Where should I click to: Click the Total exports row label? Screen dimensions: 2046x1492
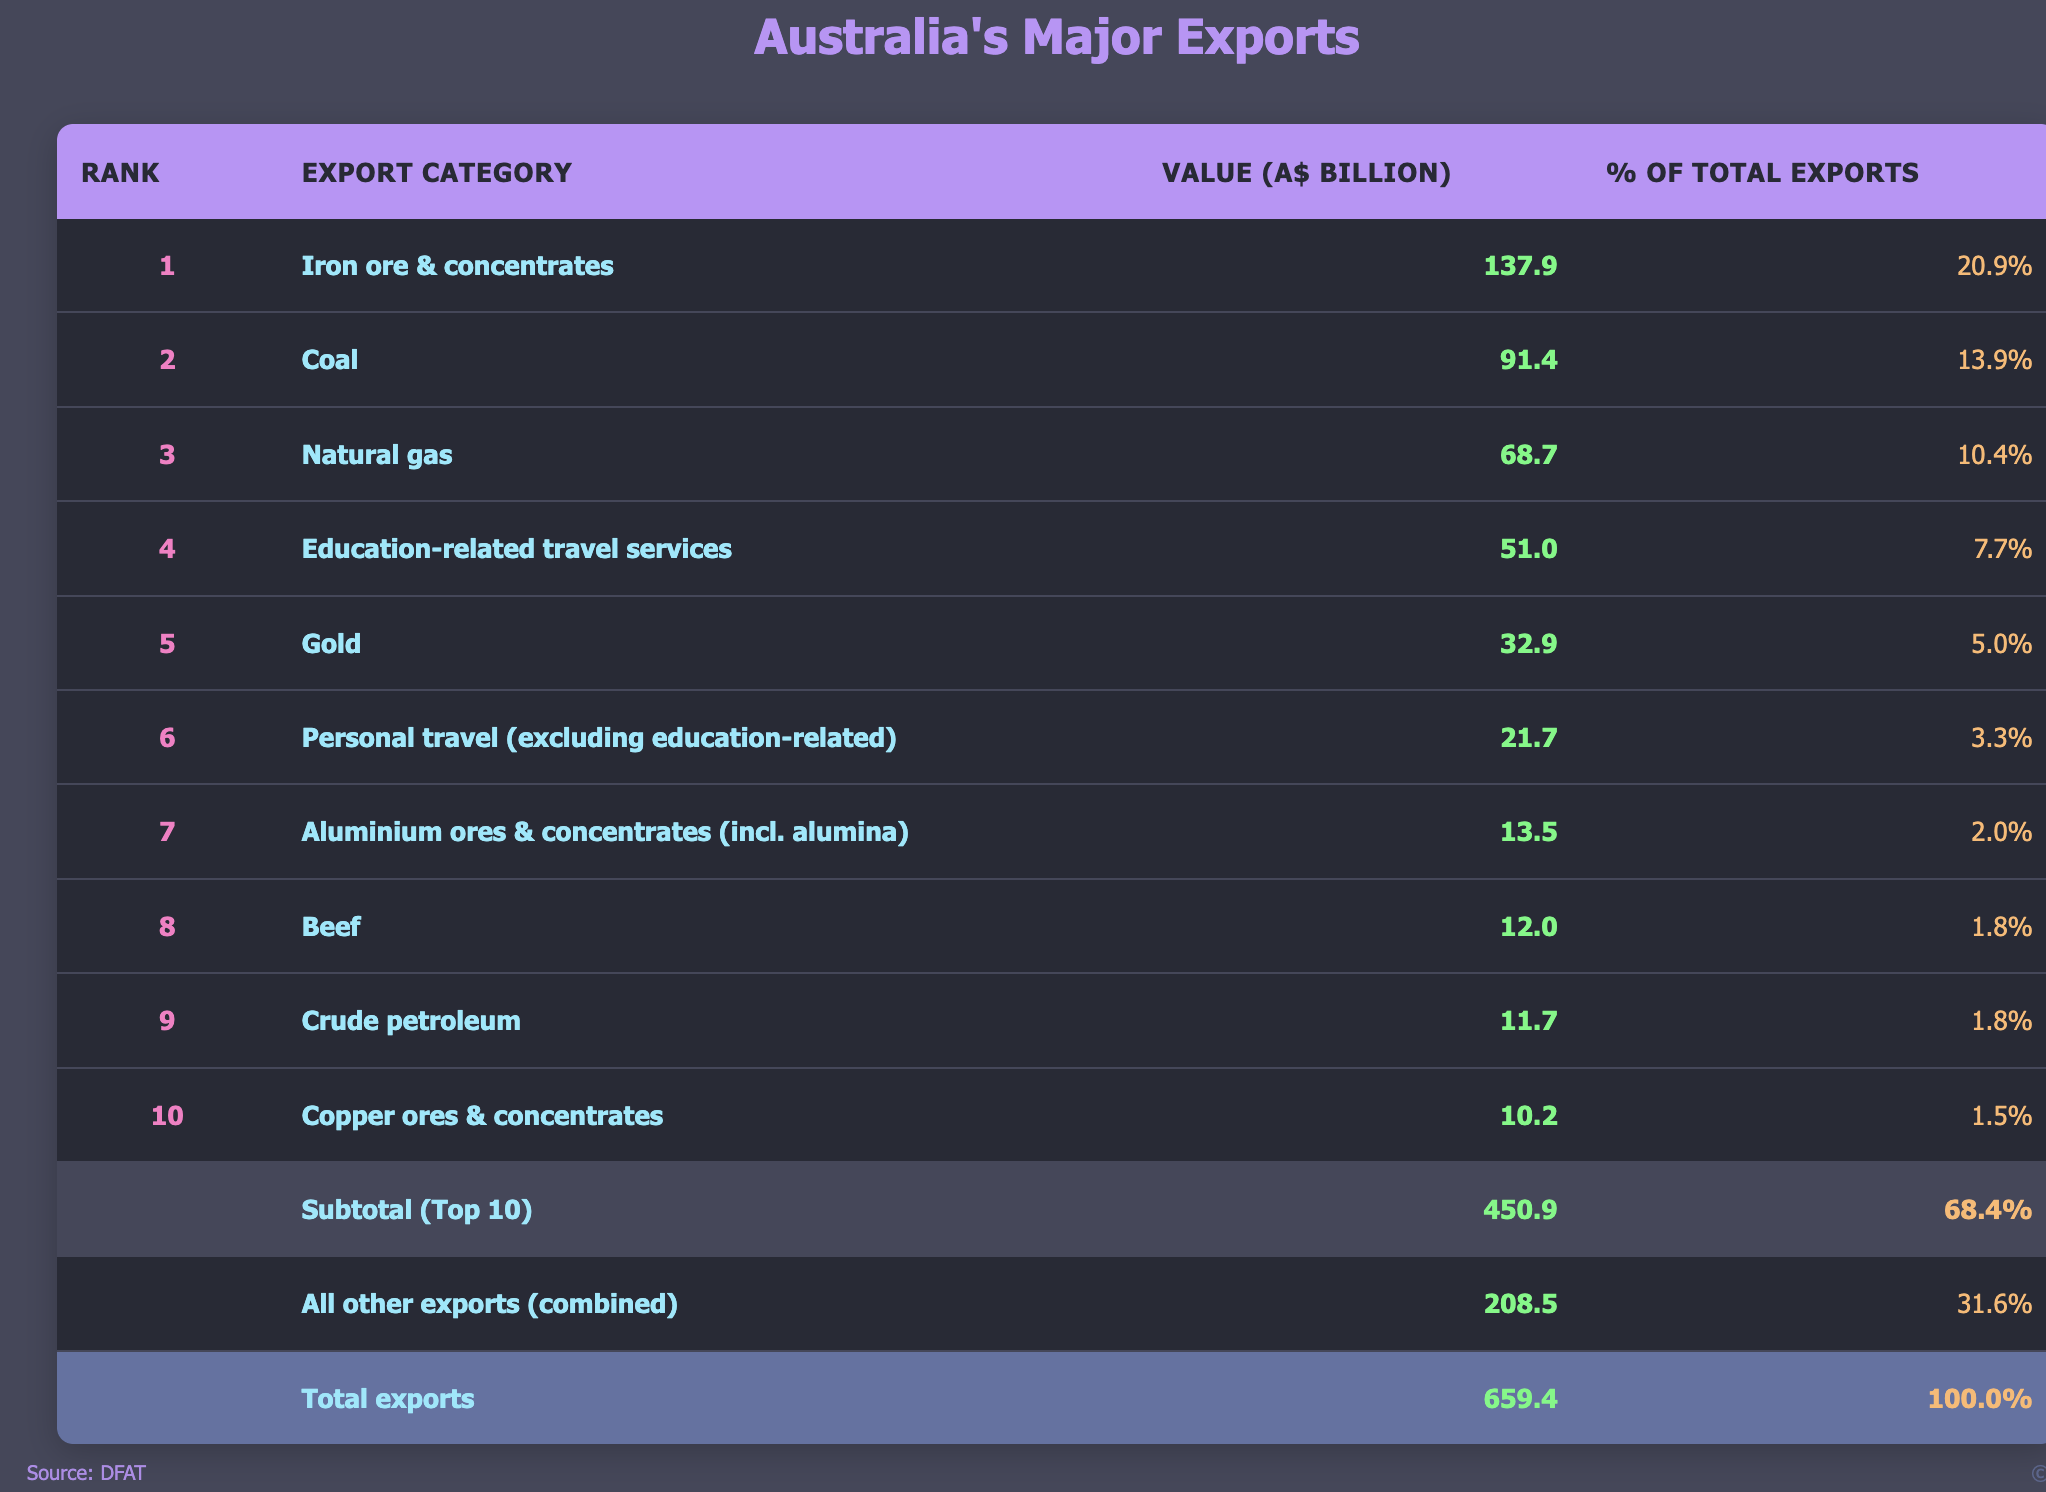pyautogui.click(x=387, y=1399)
